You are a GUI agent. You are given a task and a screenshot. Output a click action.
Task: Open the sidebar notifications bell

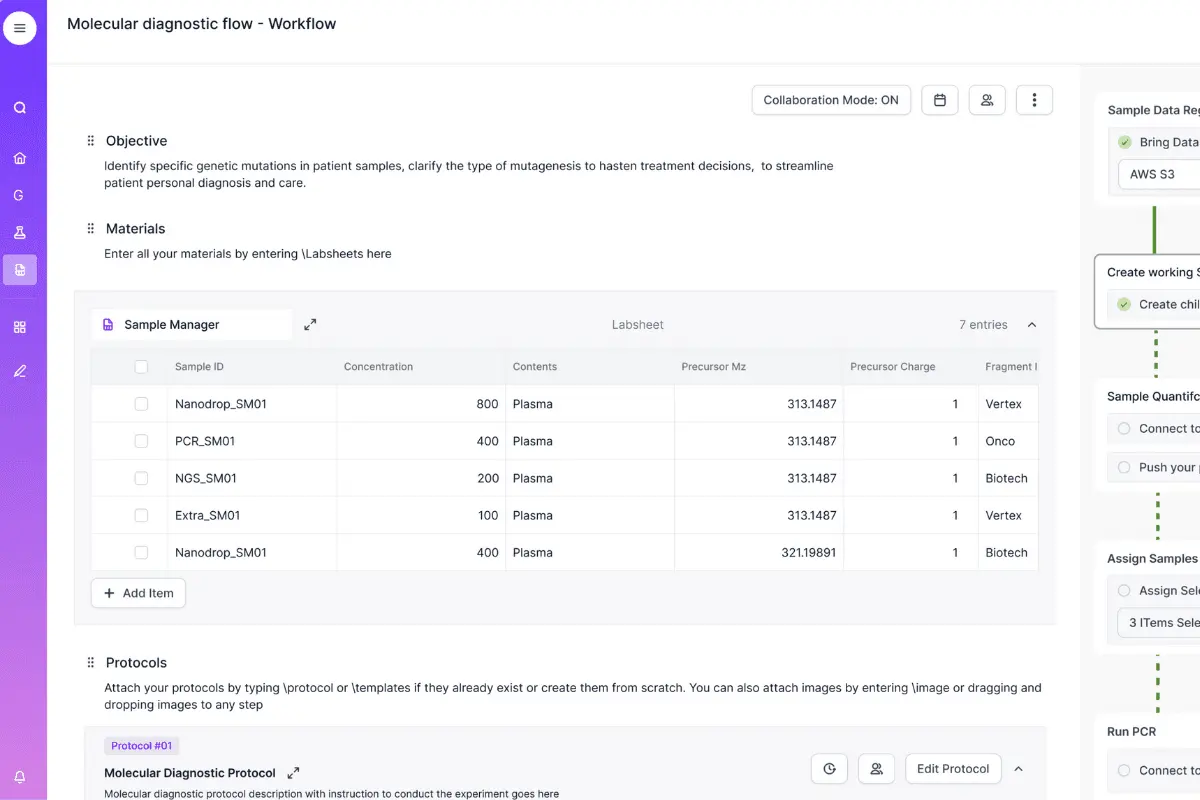point(20,777)
